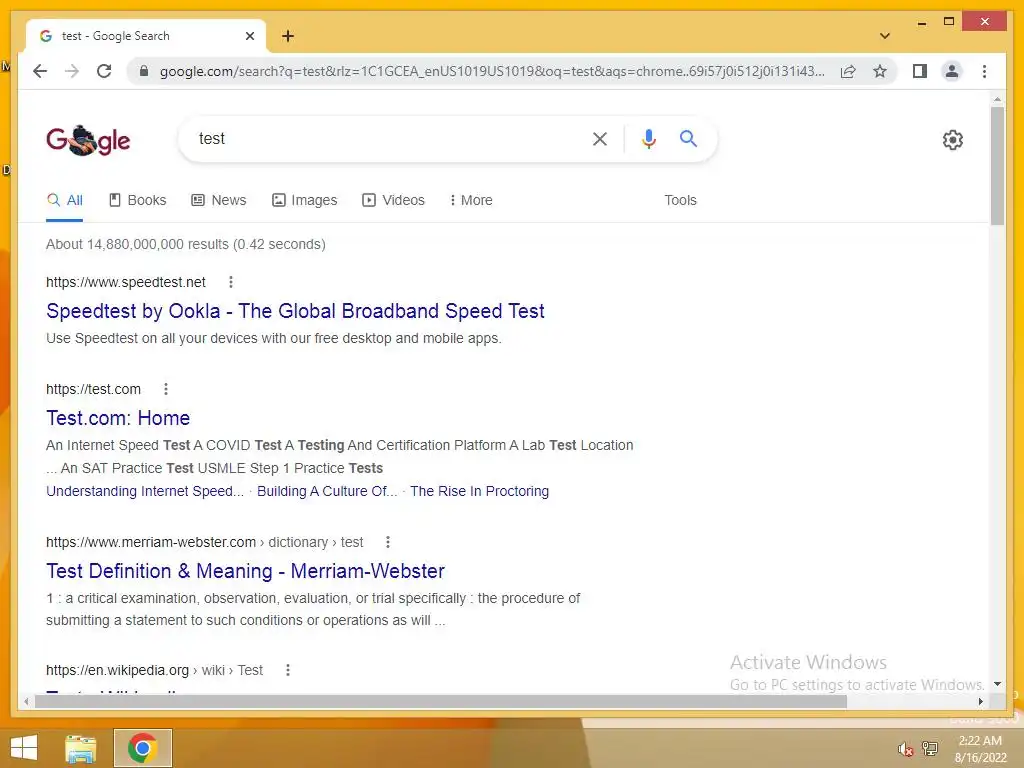Switch to the Videos tab
The image size is (1024, 768).
[x=393, y=200]
